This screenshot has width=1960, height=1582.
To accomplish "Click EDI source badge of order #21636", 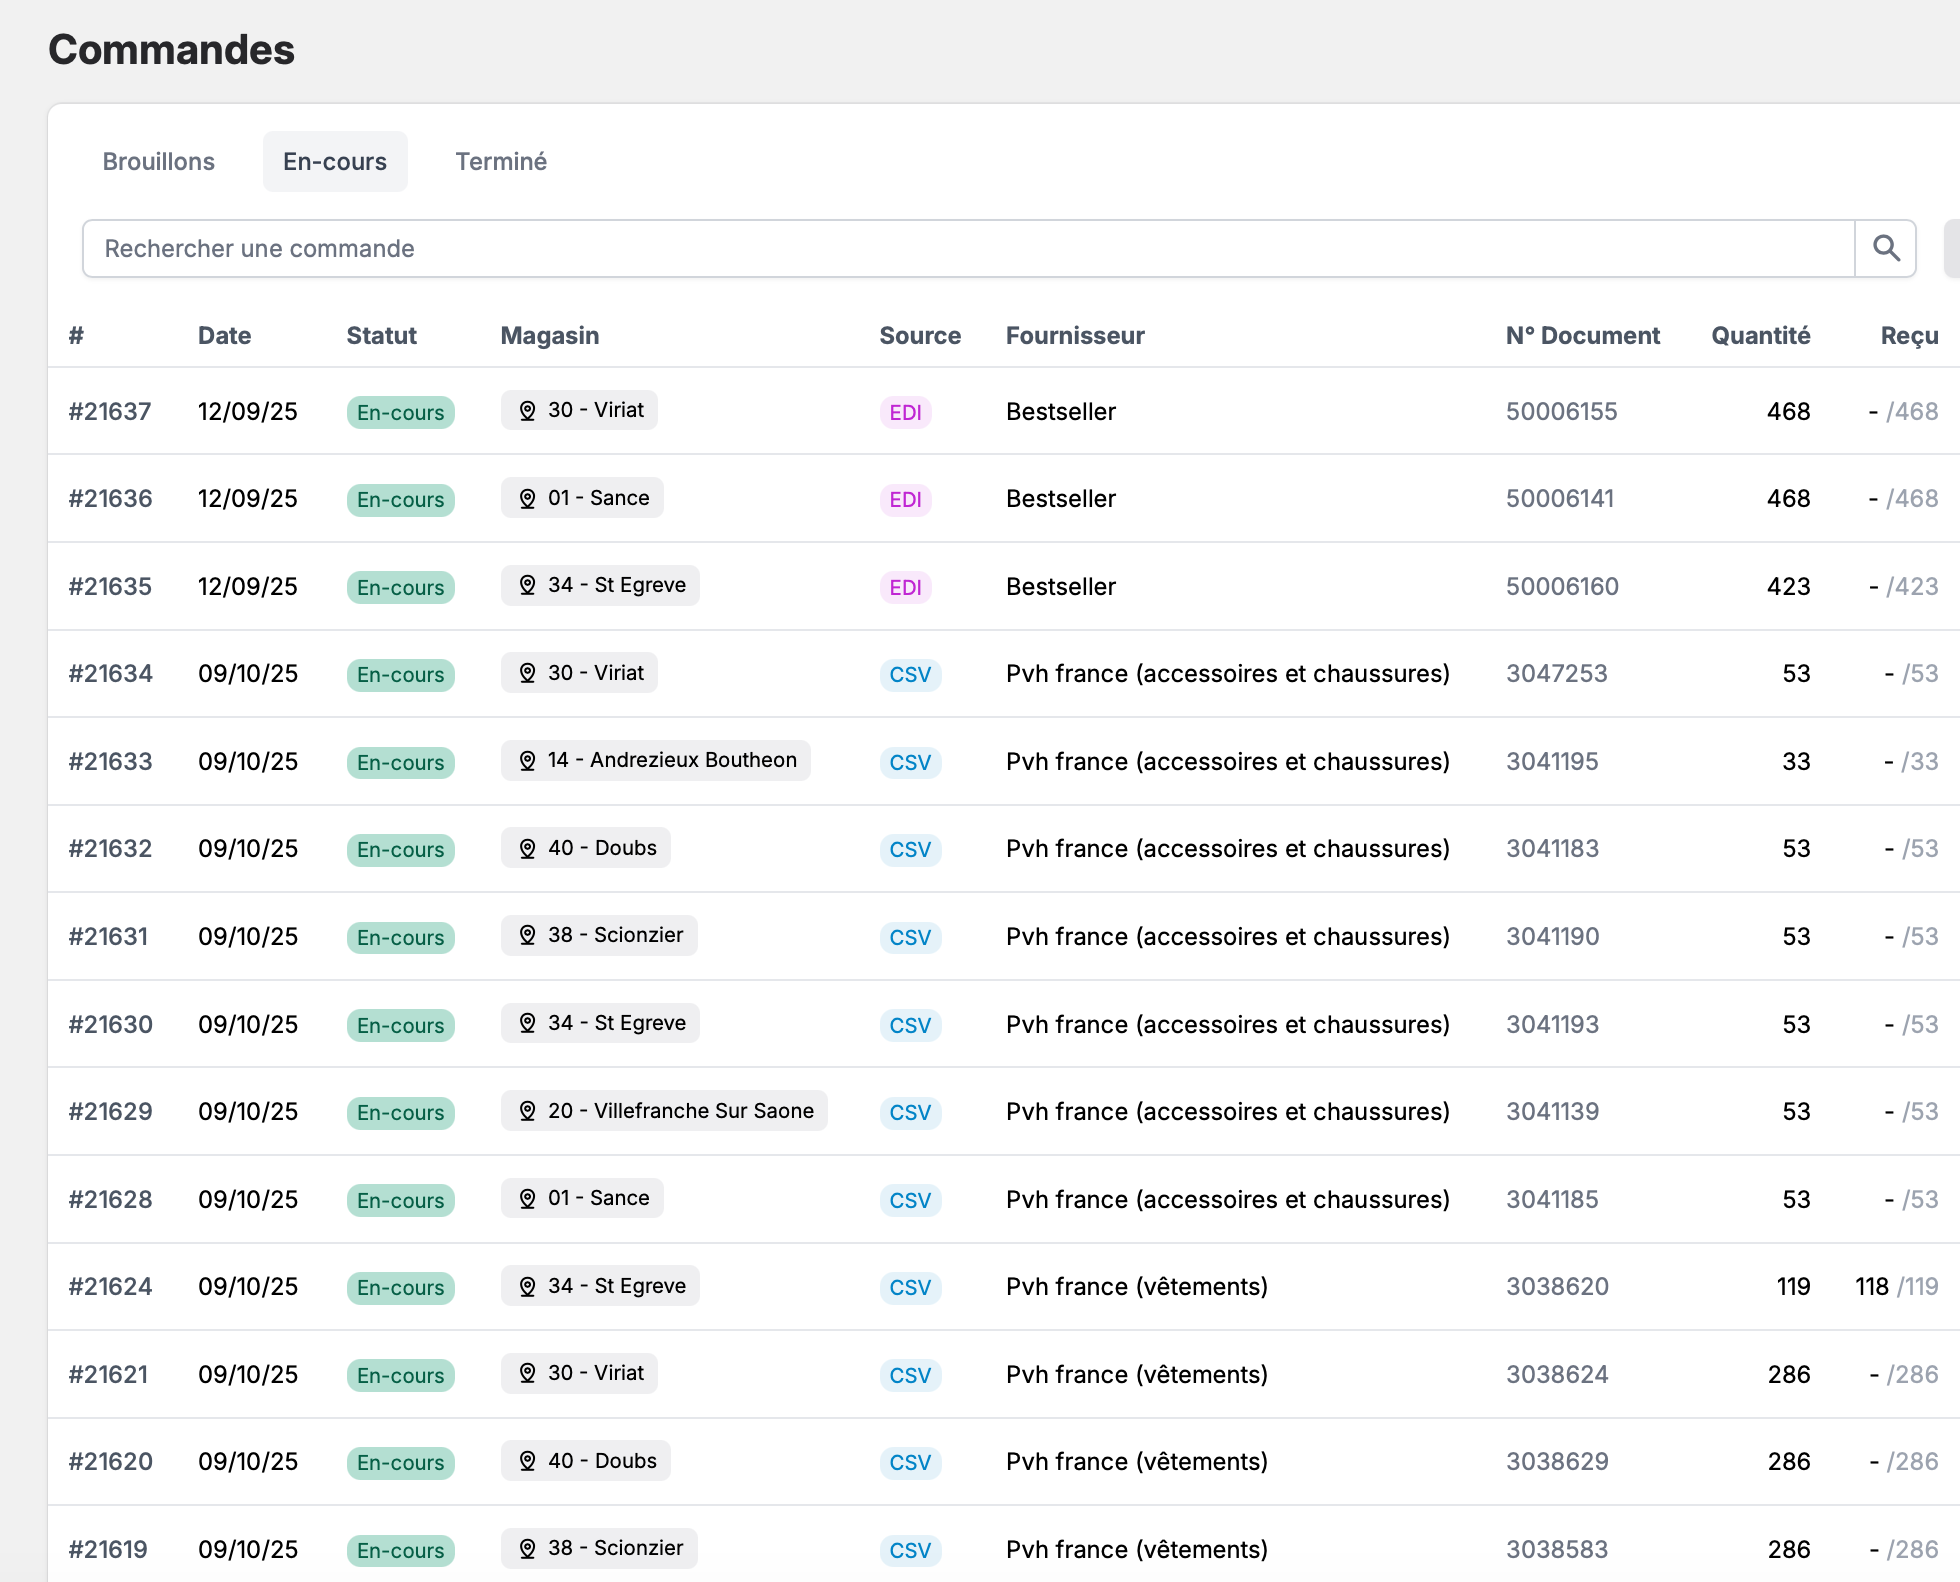I will (905, 499).
